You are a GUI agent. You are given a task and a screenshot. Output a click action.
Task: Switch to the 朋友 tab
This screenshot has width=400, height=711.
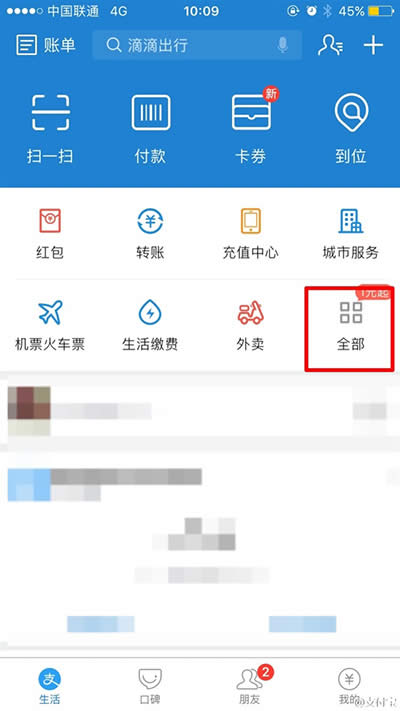coord(250,685)
